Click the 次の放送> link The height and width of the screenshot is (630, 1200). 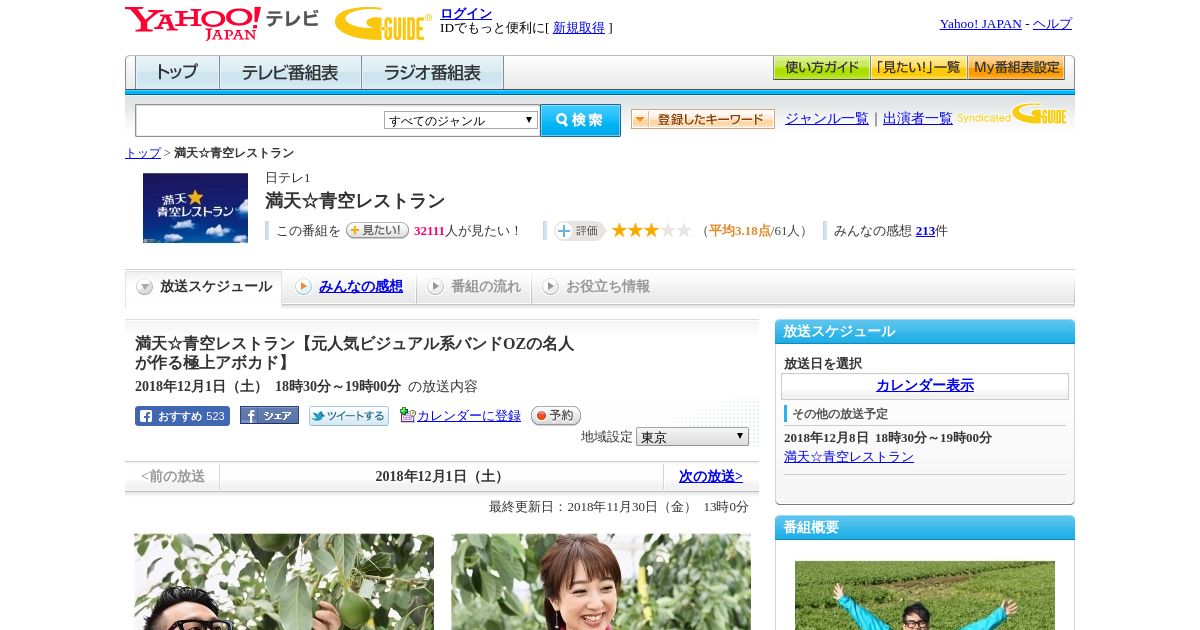pyautogui.click(x=710, y=476)
